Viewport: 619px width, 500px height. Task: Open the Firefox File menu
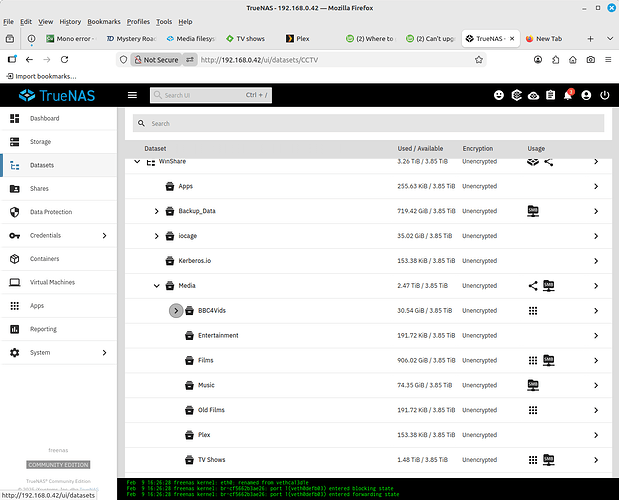(x=8, y=22)
